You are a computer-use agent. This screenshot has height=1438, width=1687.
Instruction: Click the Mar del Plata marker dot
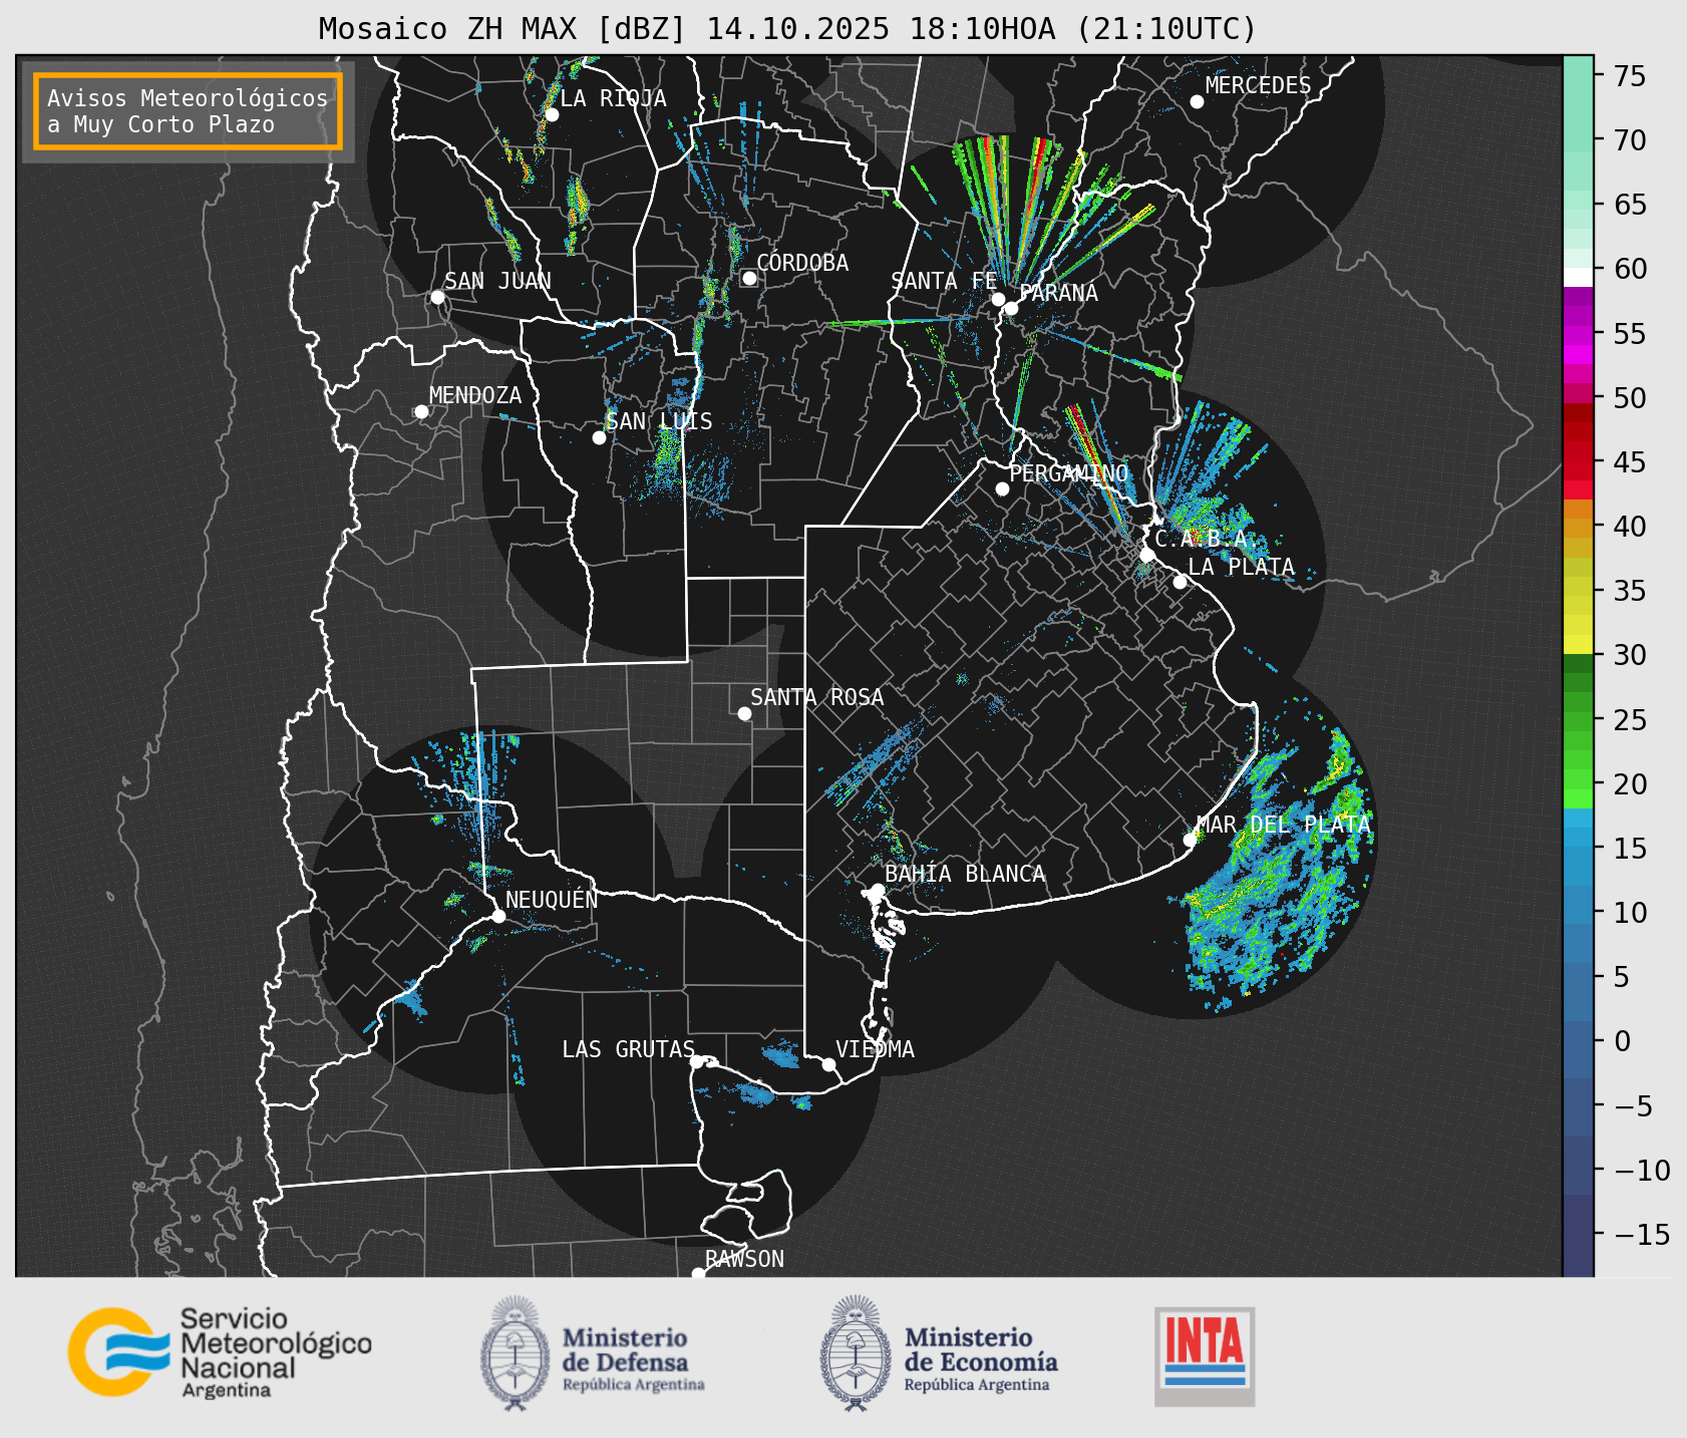click(x=1190, y=840)
